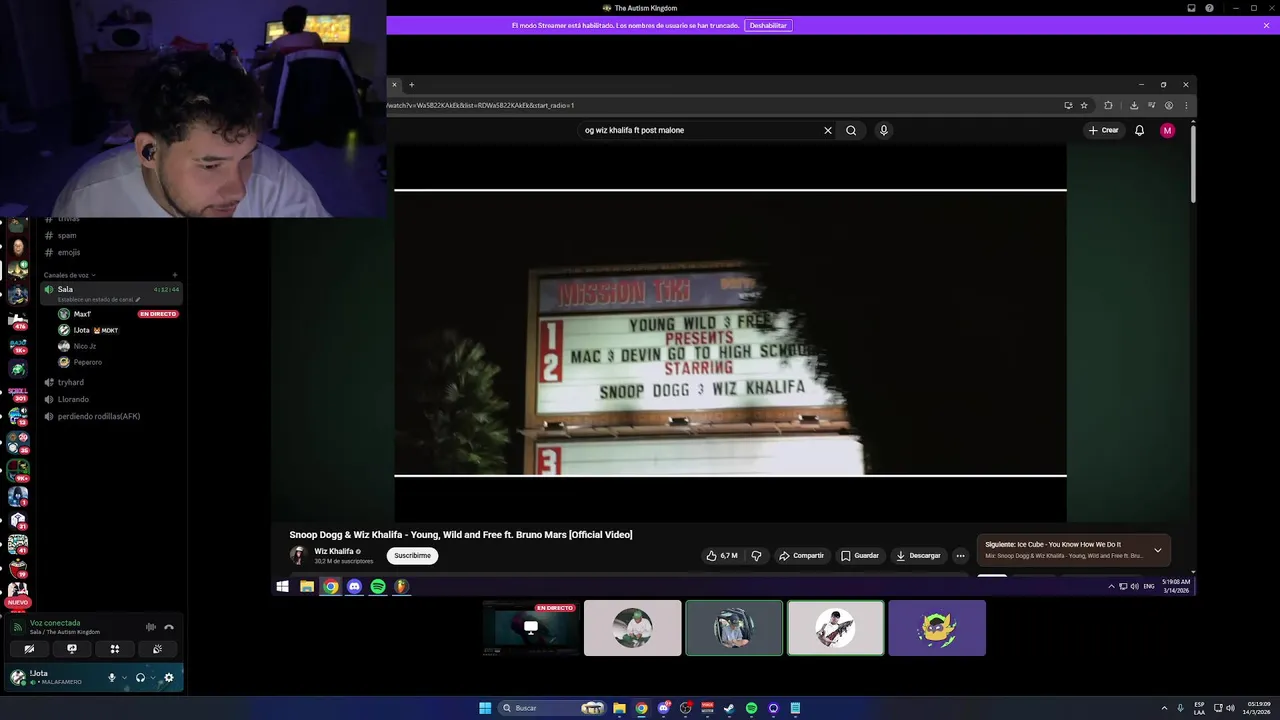Open activities button in voice panel

(x=115, y=649)
